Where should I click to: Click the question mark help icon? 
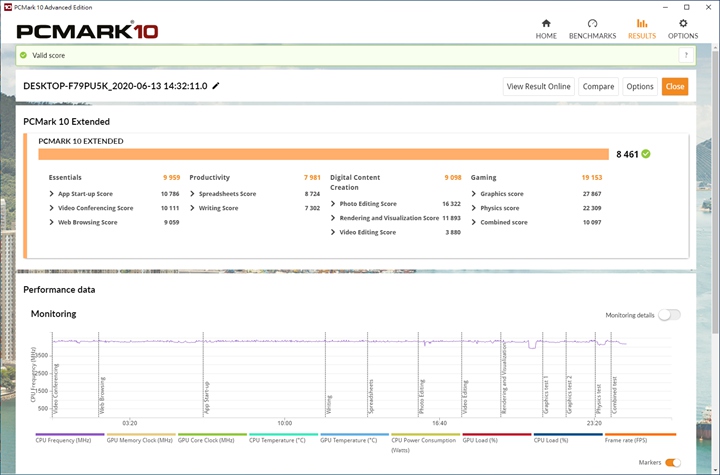click(x=686, y=56)
